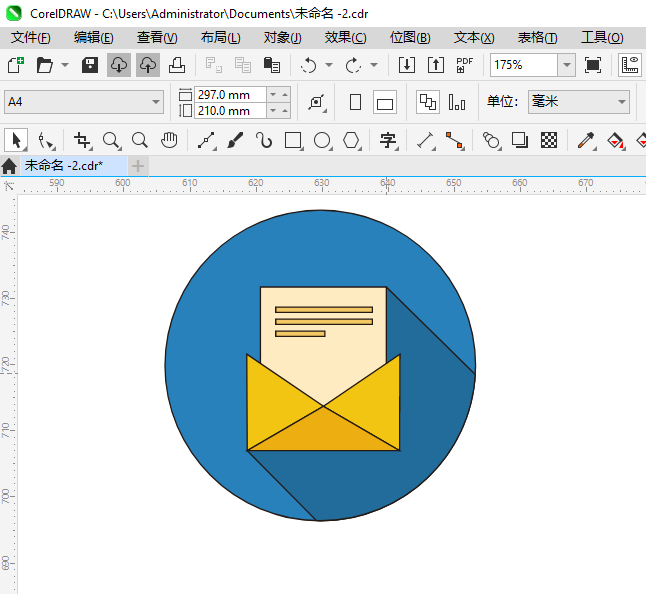Toggle the rulers display icon
Image resolution: width=646 pixels, height=594 pixels.
coord(630,65)
